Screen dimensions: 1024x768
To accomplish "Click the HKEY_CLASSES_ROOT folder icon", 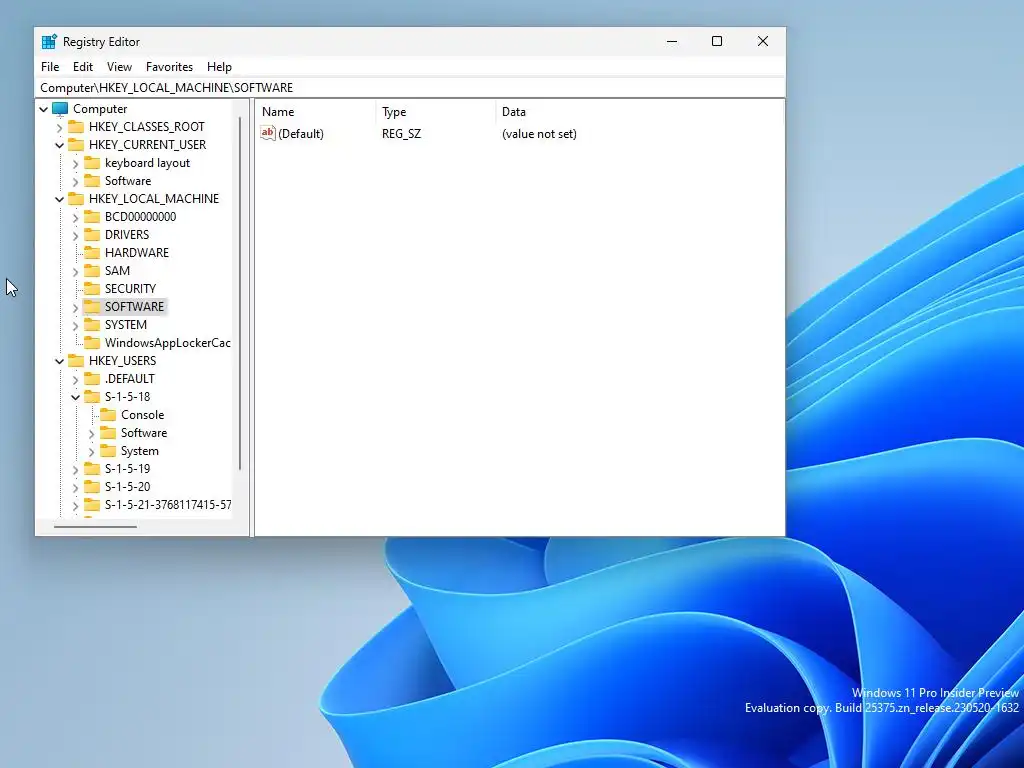I will pos(76,126).
